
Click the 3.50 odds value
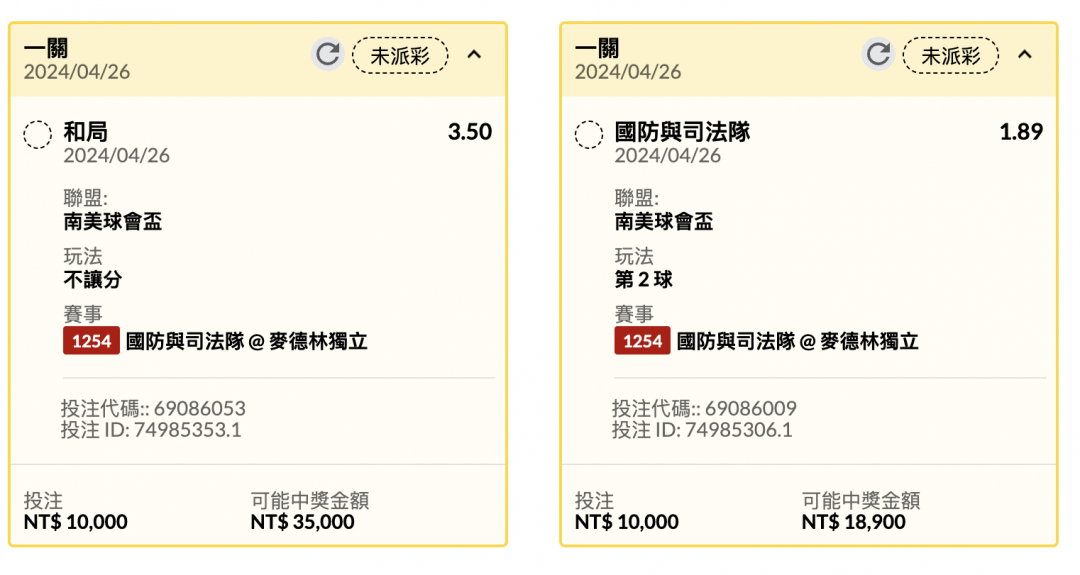pyautogui.click(x=470, y=132)
